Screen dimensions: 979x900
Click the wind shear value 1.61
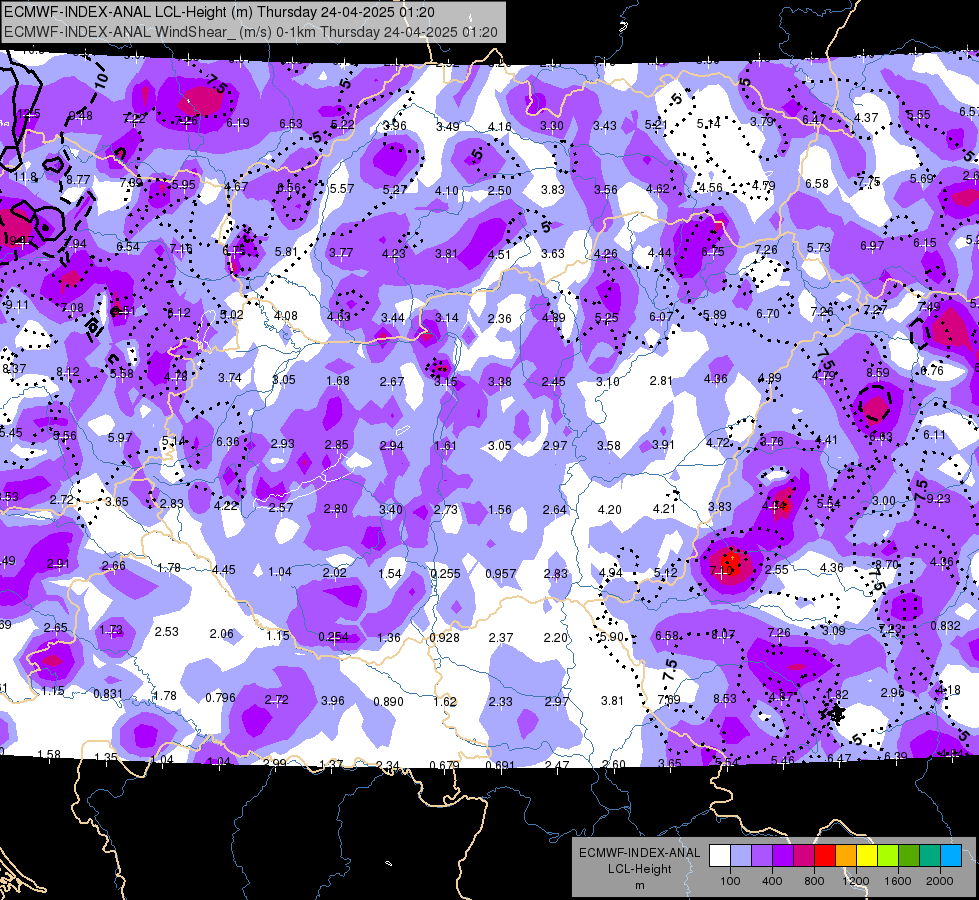[445, 446]
